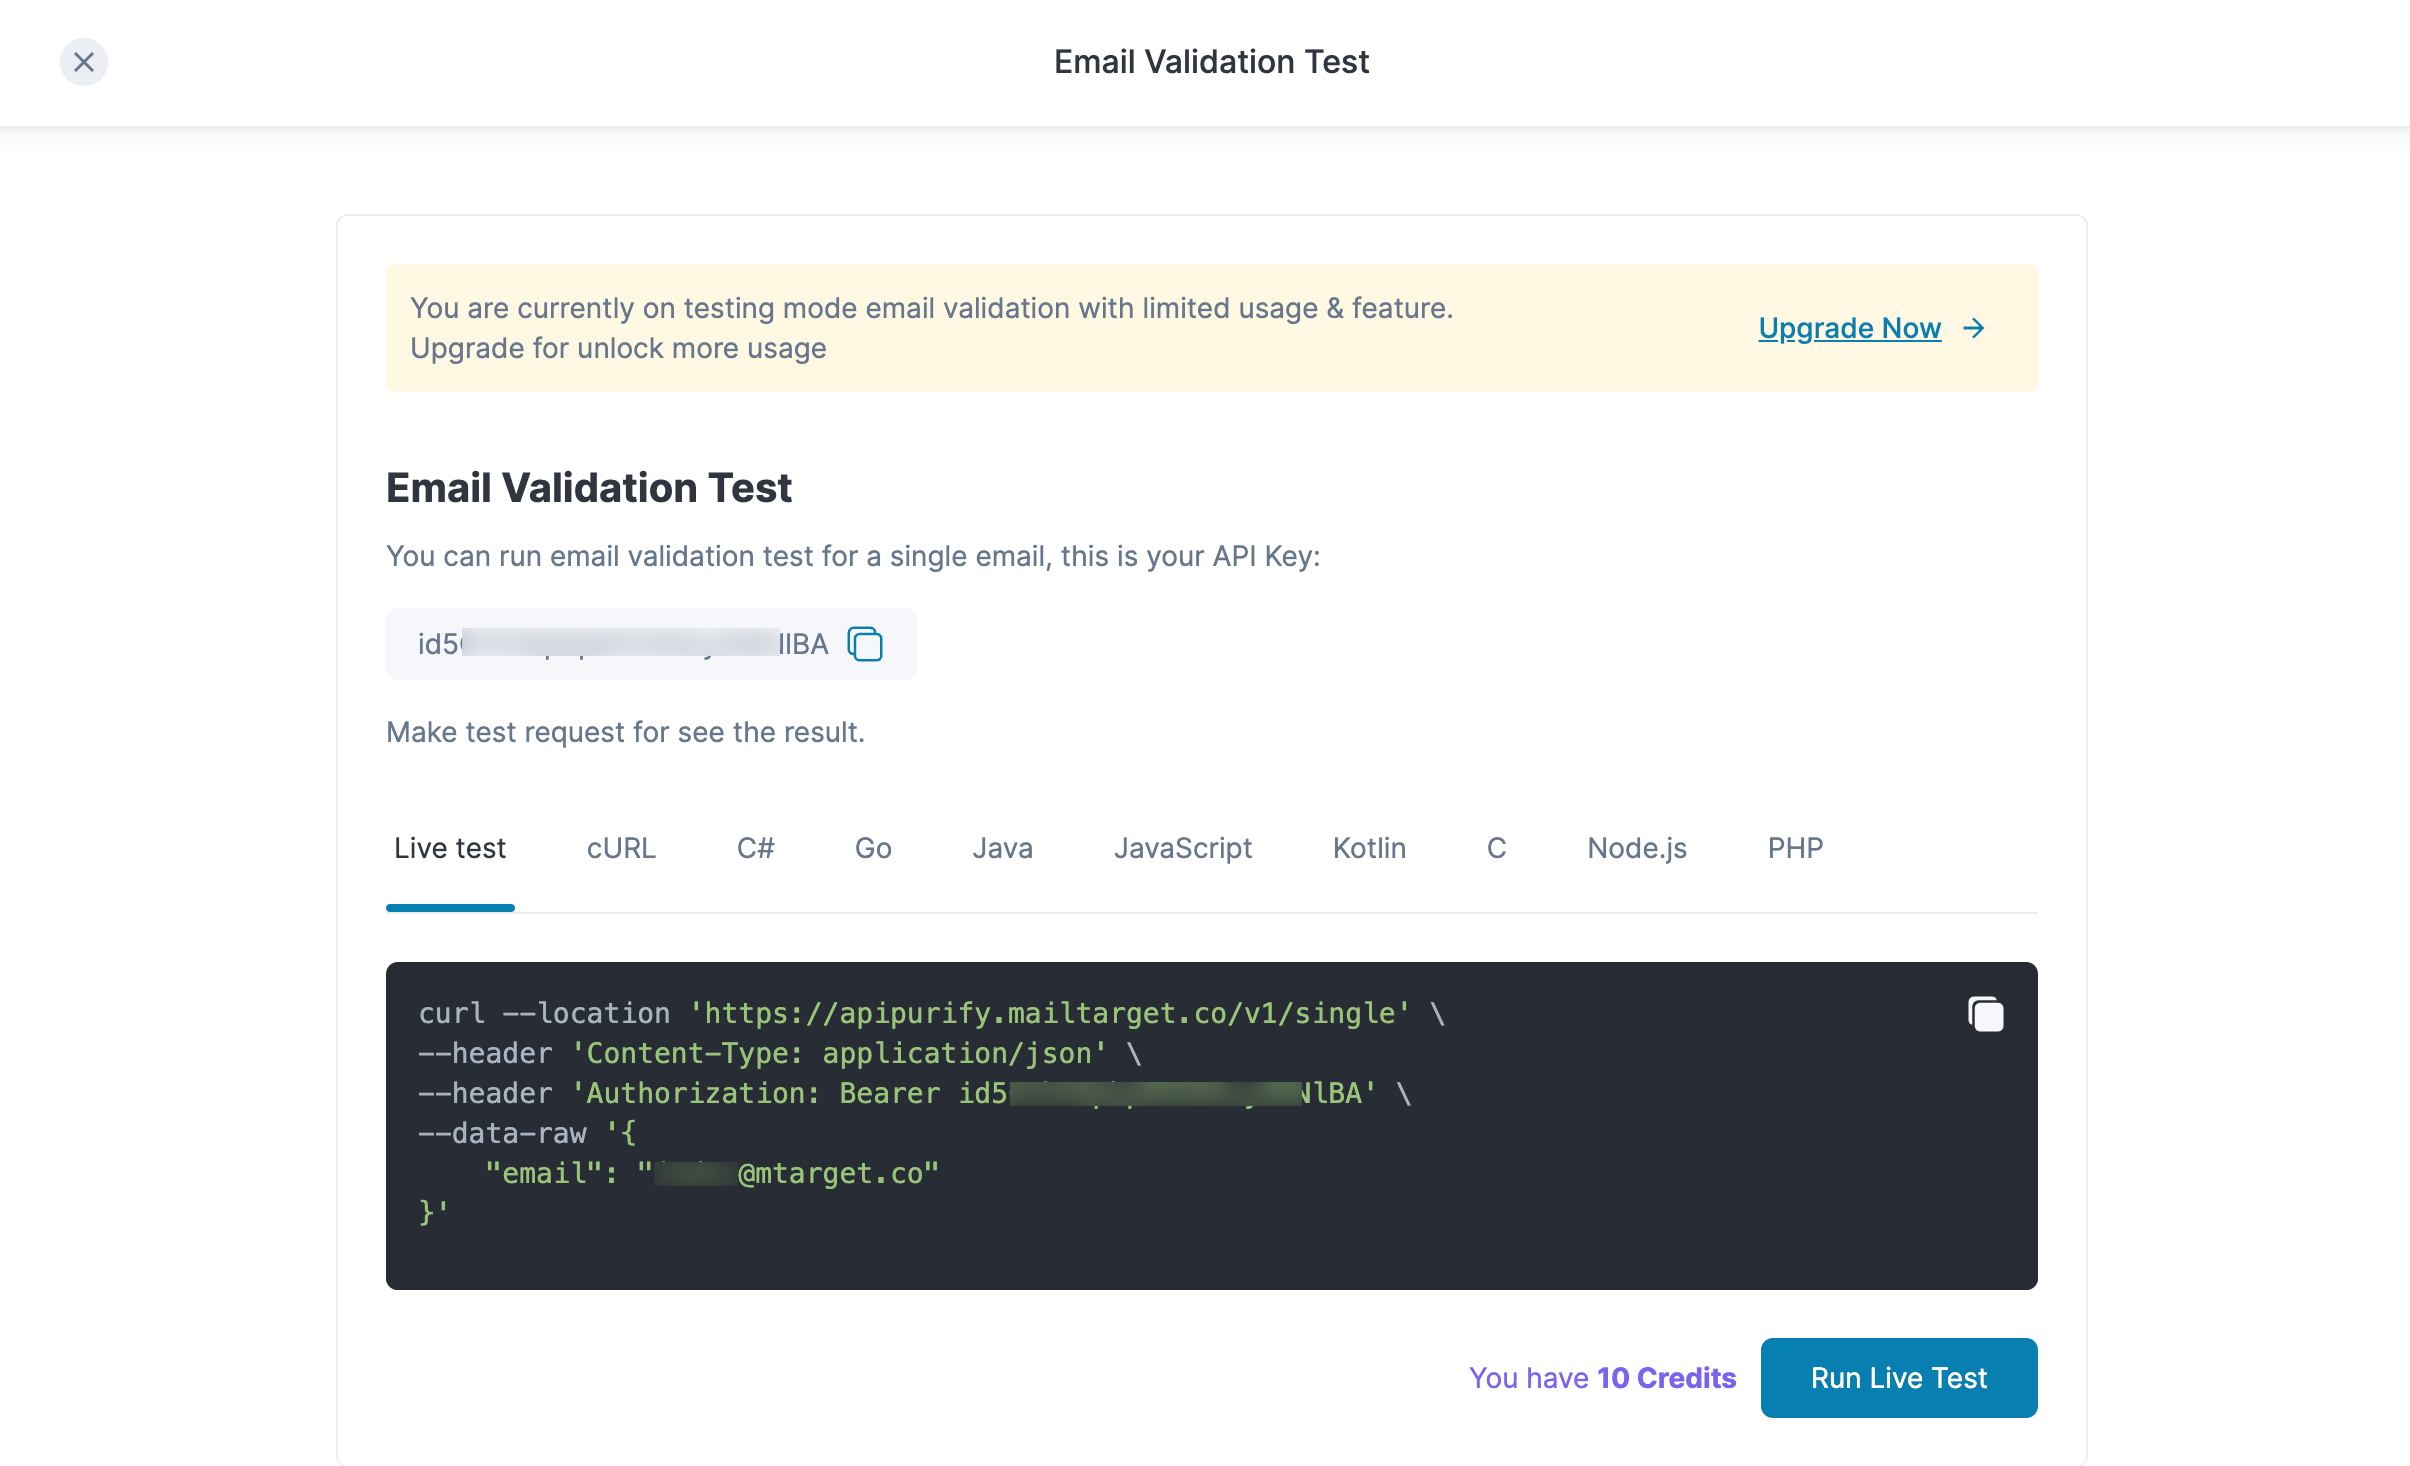Select the Live test tab
Viewport: 2410px width, 1466px height.
pos(450,848)
